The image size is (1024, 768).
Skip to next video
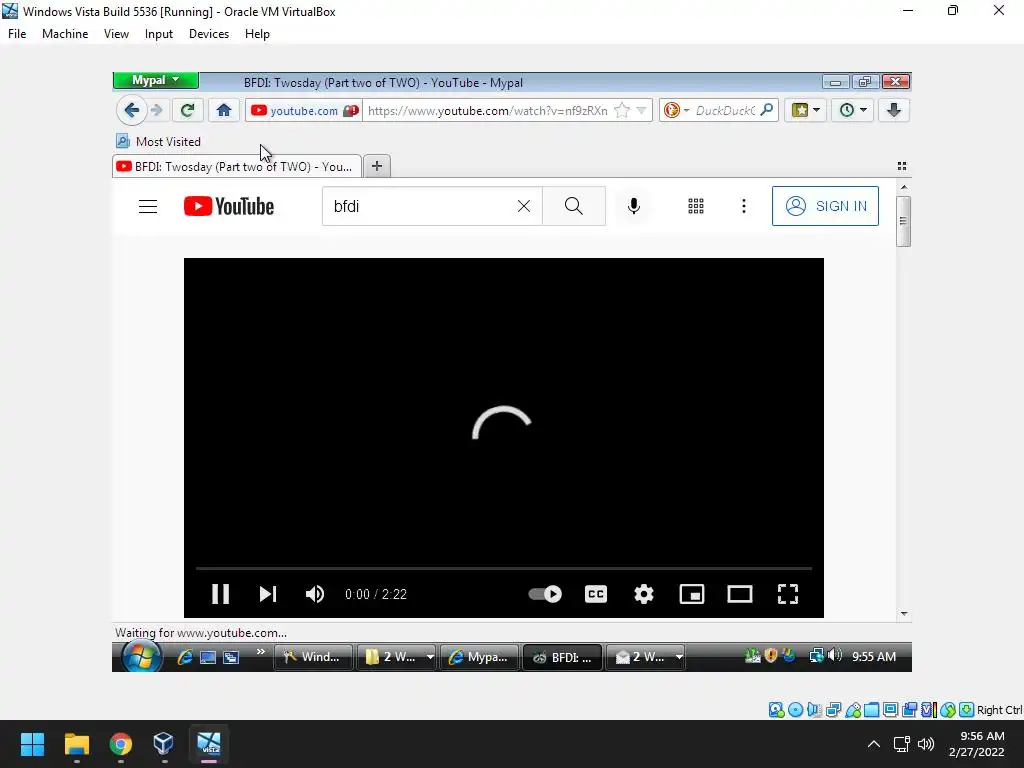[268, 594]
